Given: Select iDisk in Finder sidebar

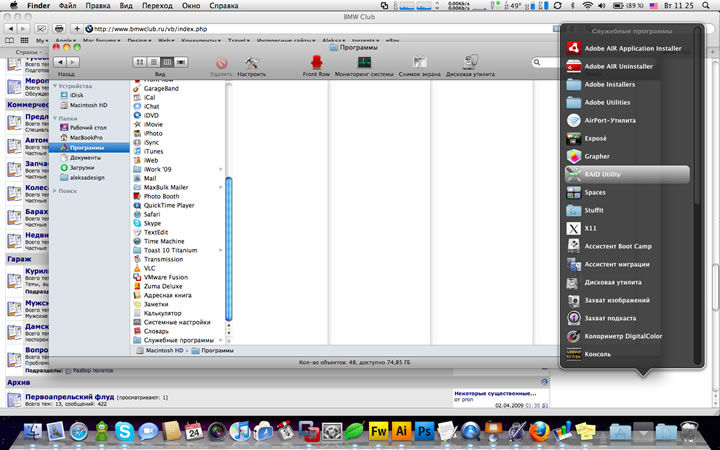Looking at the screenshot, I should click(72, 95).
